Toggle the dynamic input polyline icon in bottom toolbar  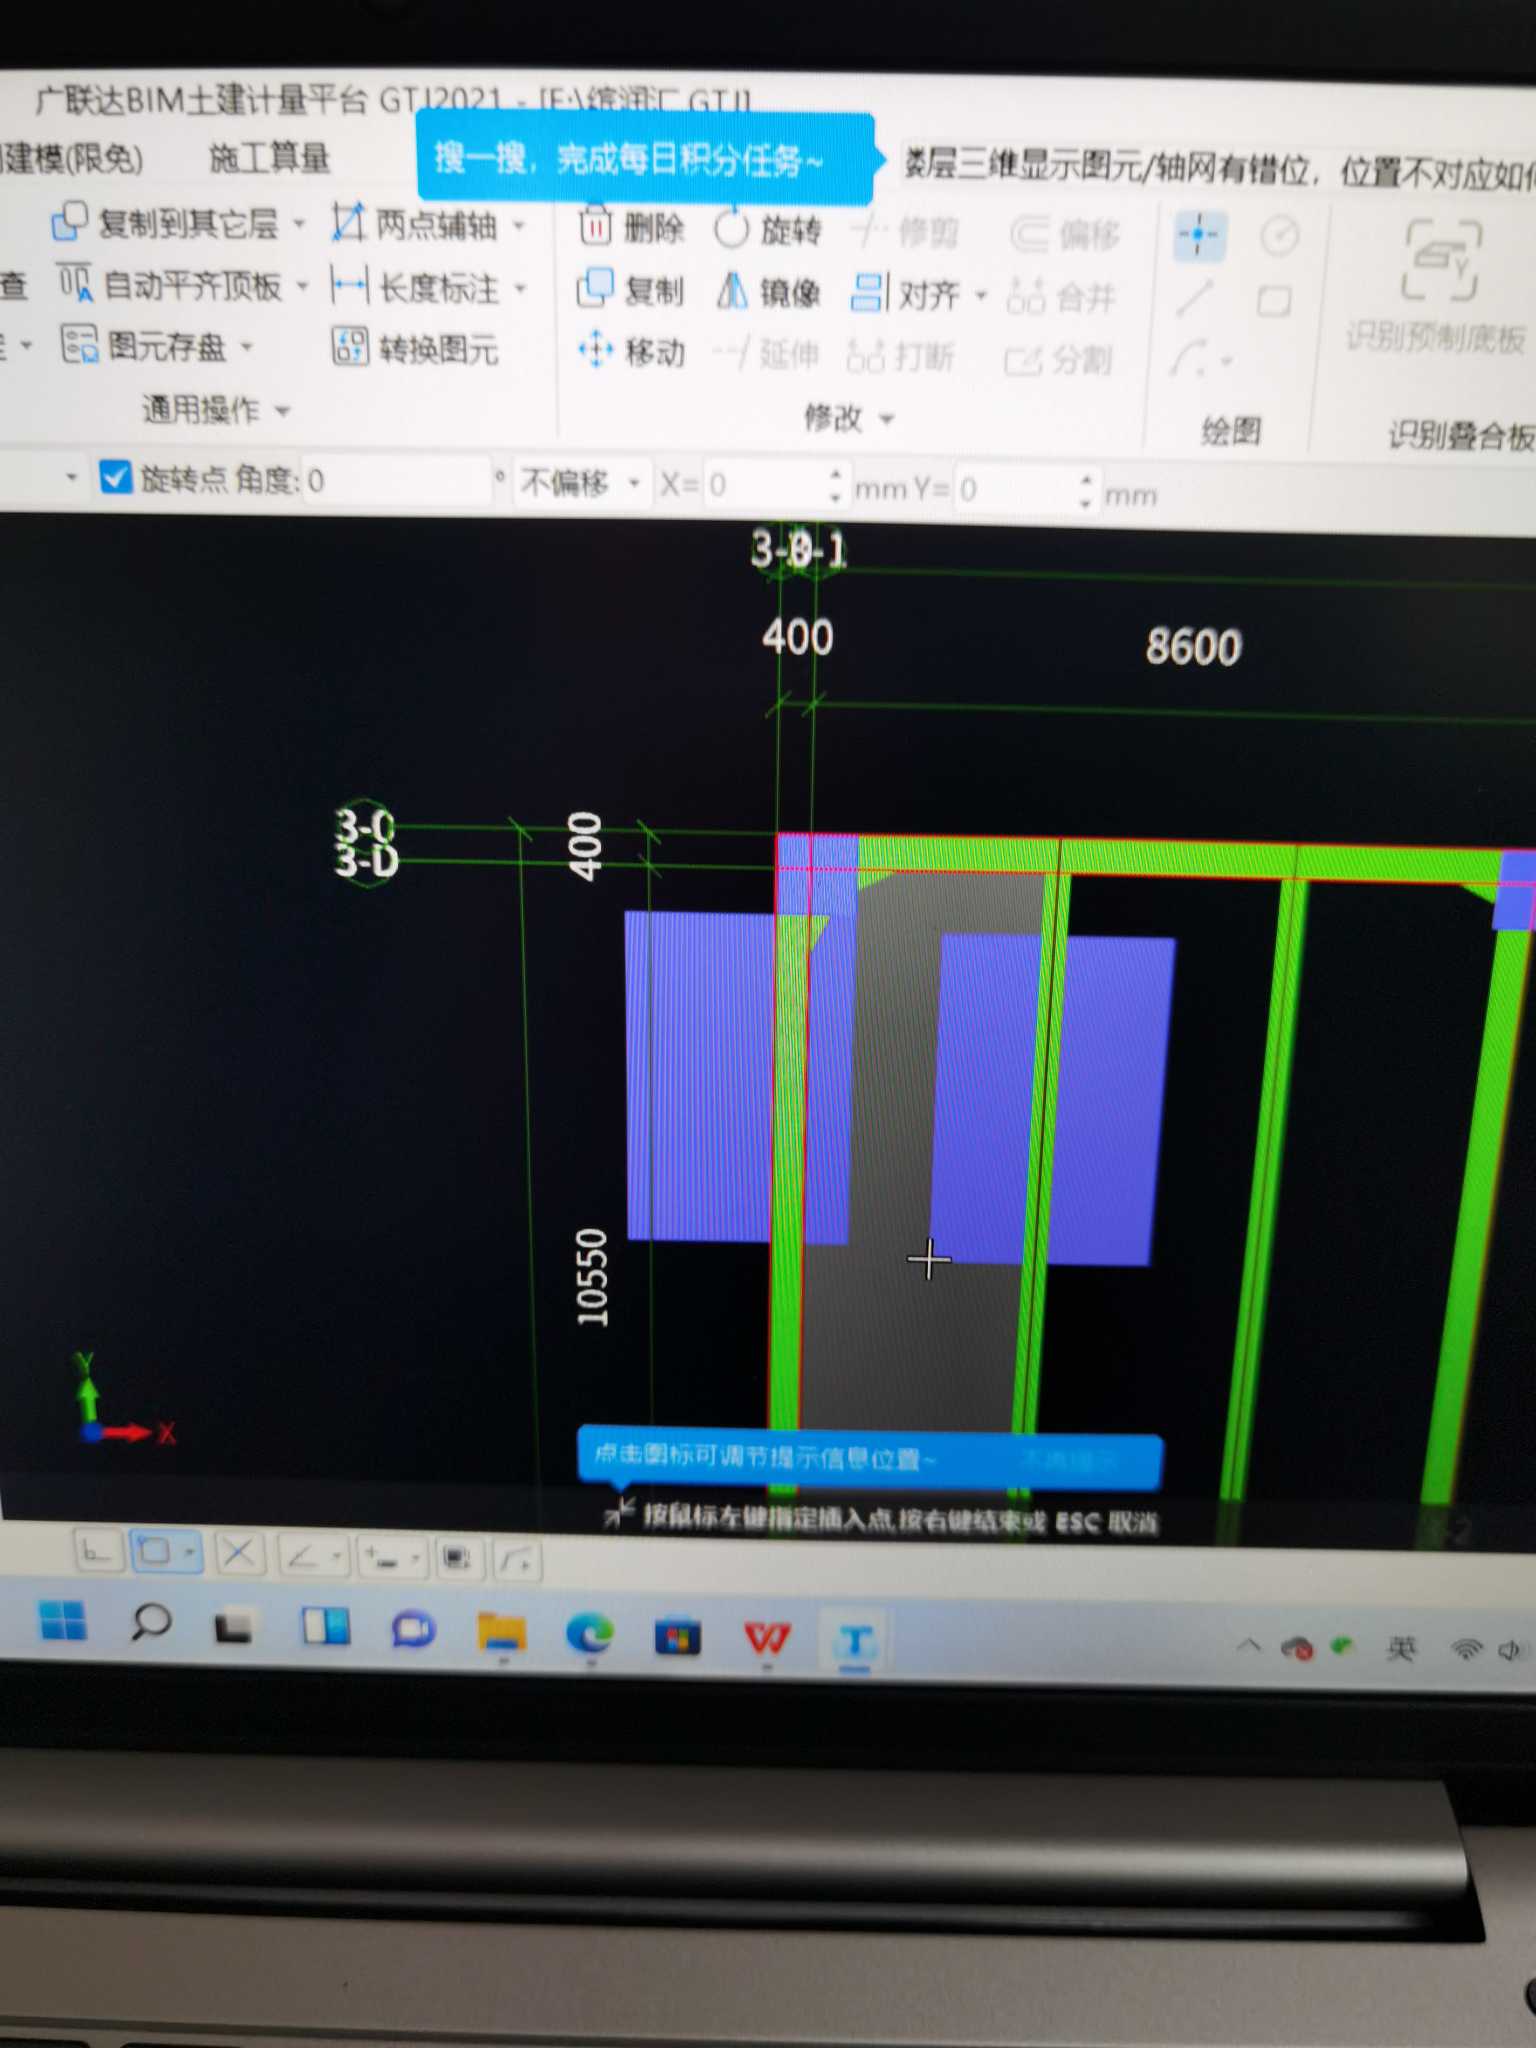(x=518, y=1560)
